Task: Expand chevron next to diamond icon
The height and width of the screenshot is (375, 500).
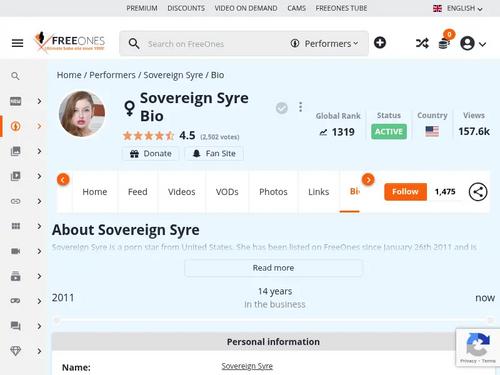Action: (39, 351)
